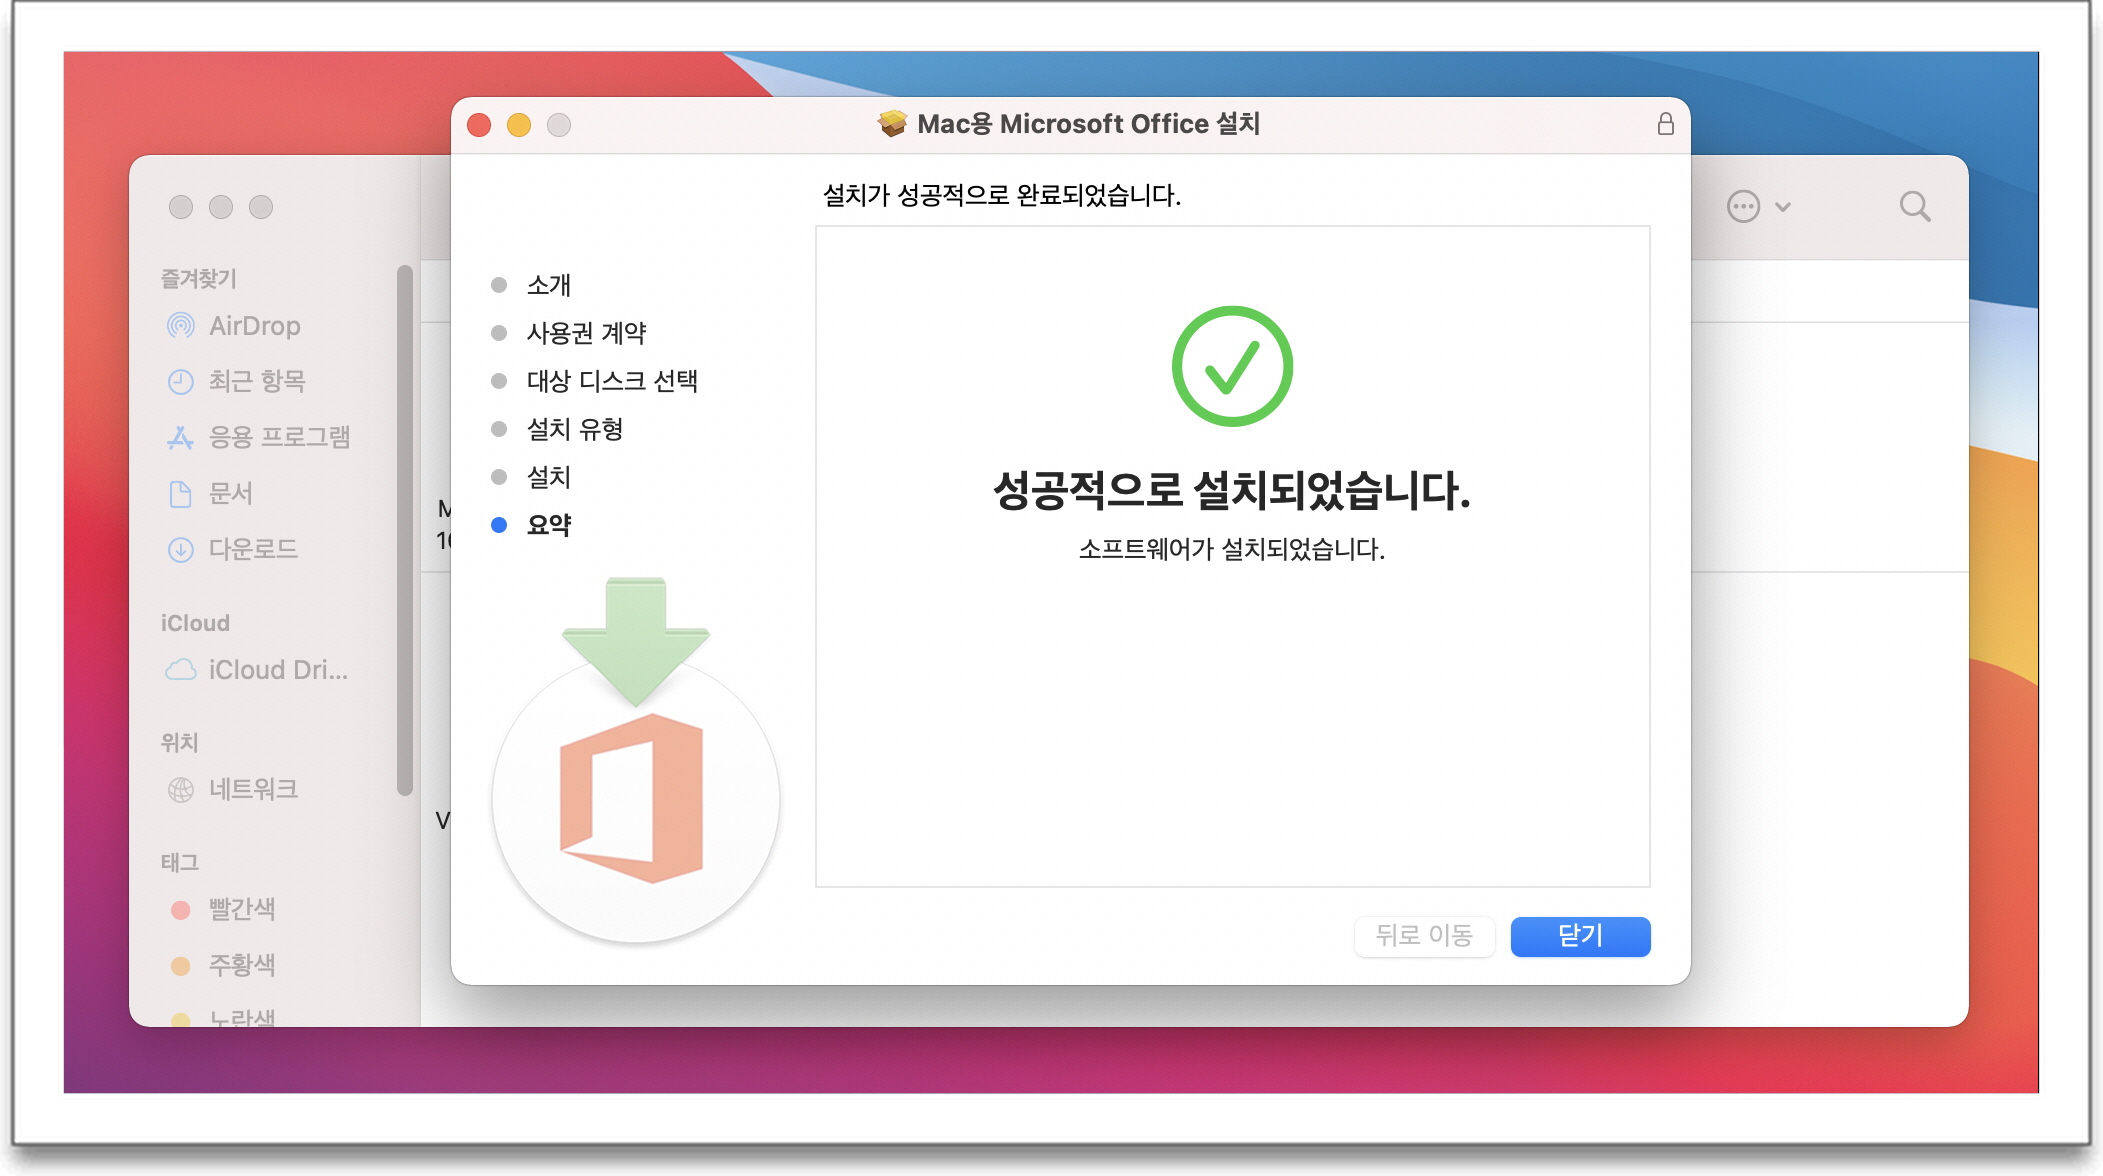Click the orange tag color dot

tap(181, 966)
